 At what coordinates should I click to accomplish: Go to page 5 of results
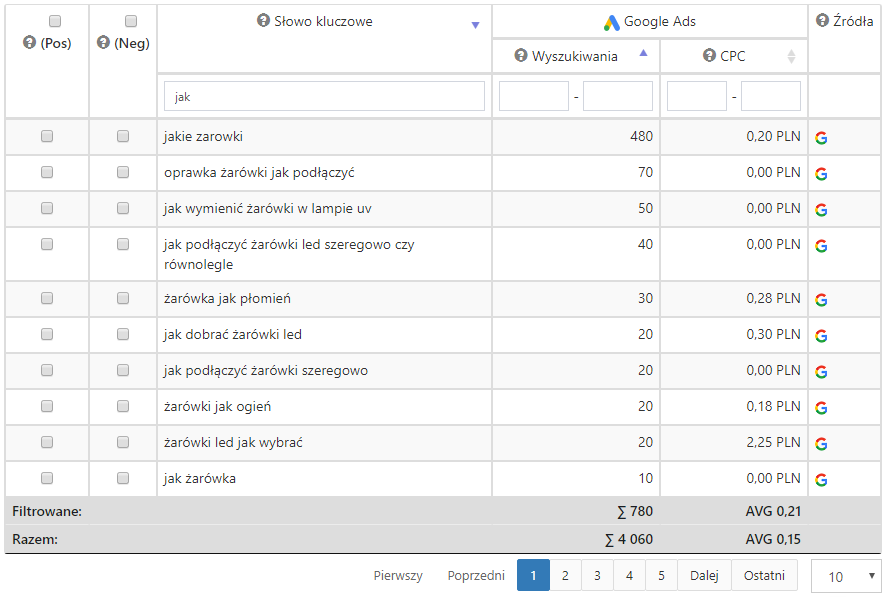(661, 575)
